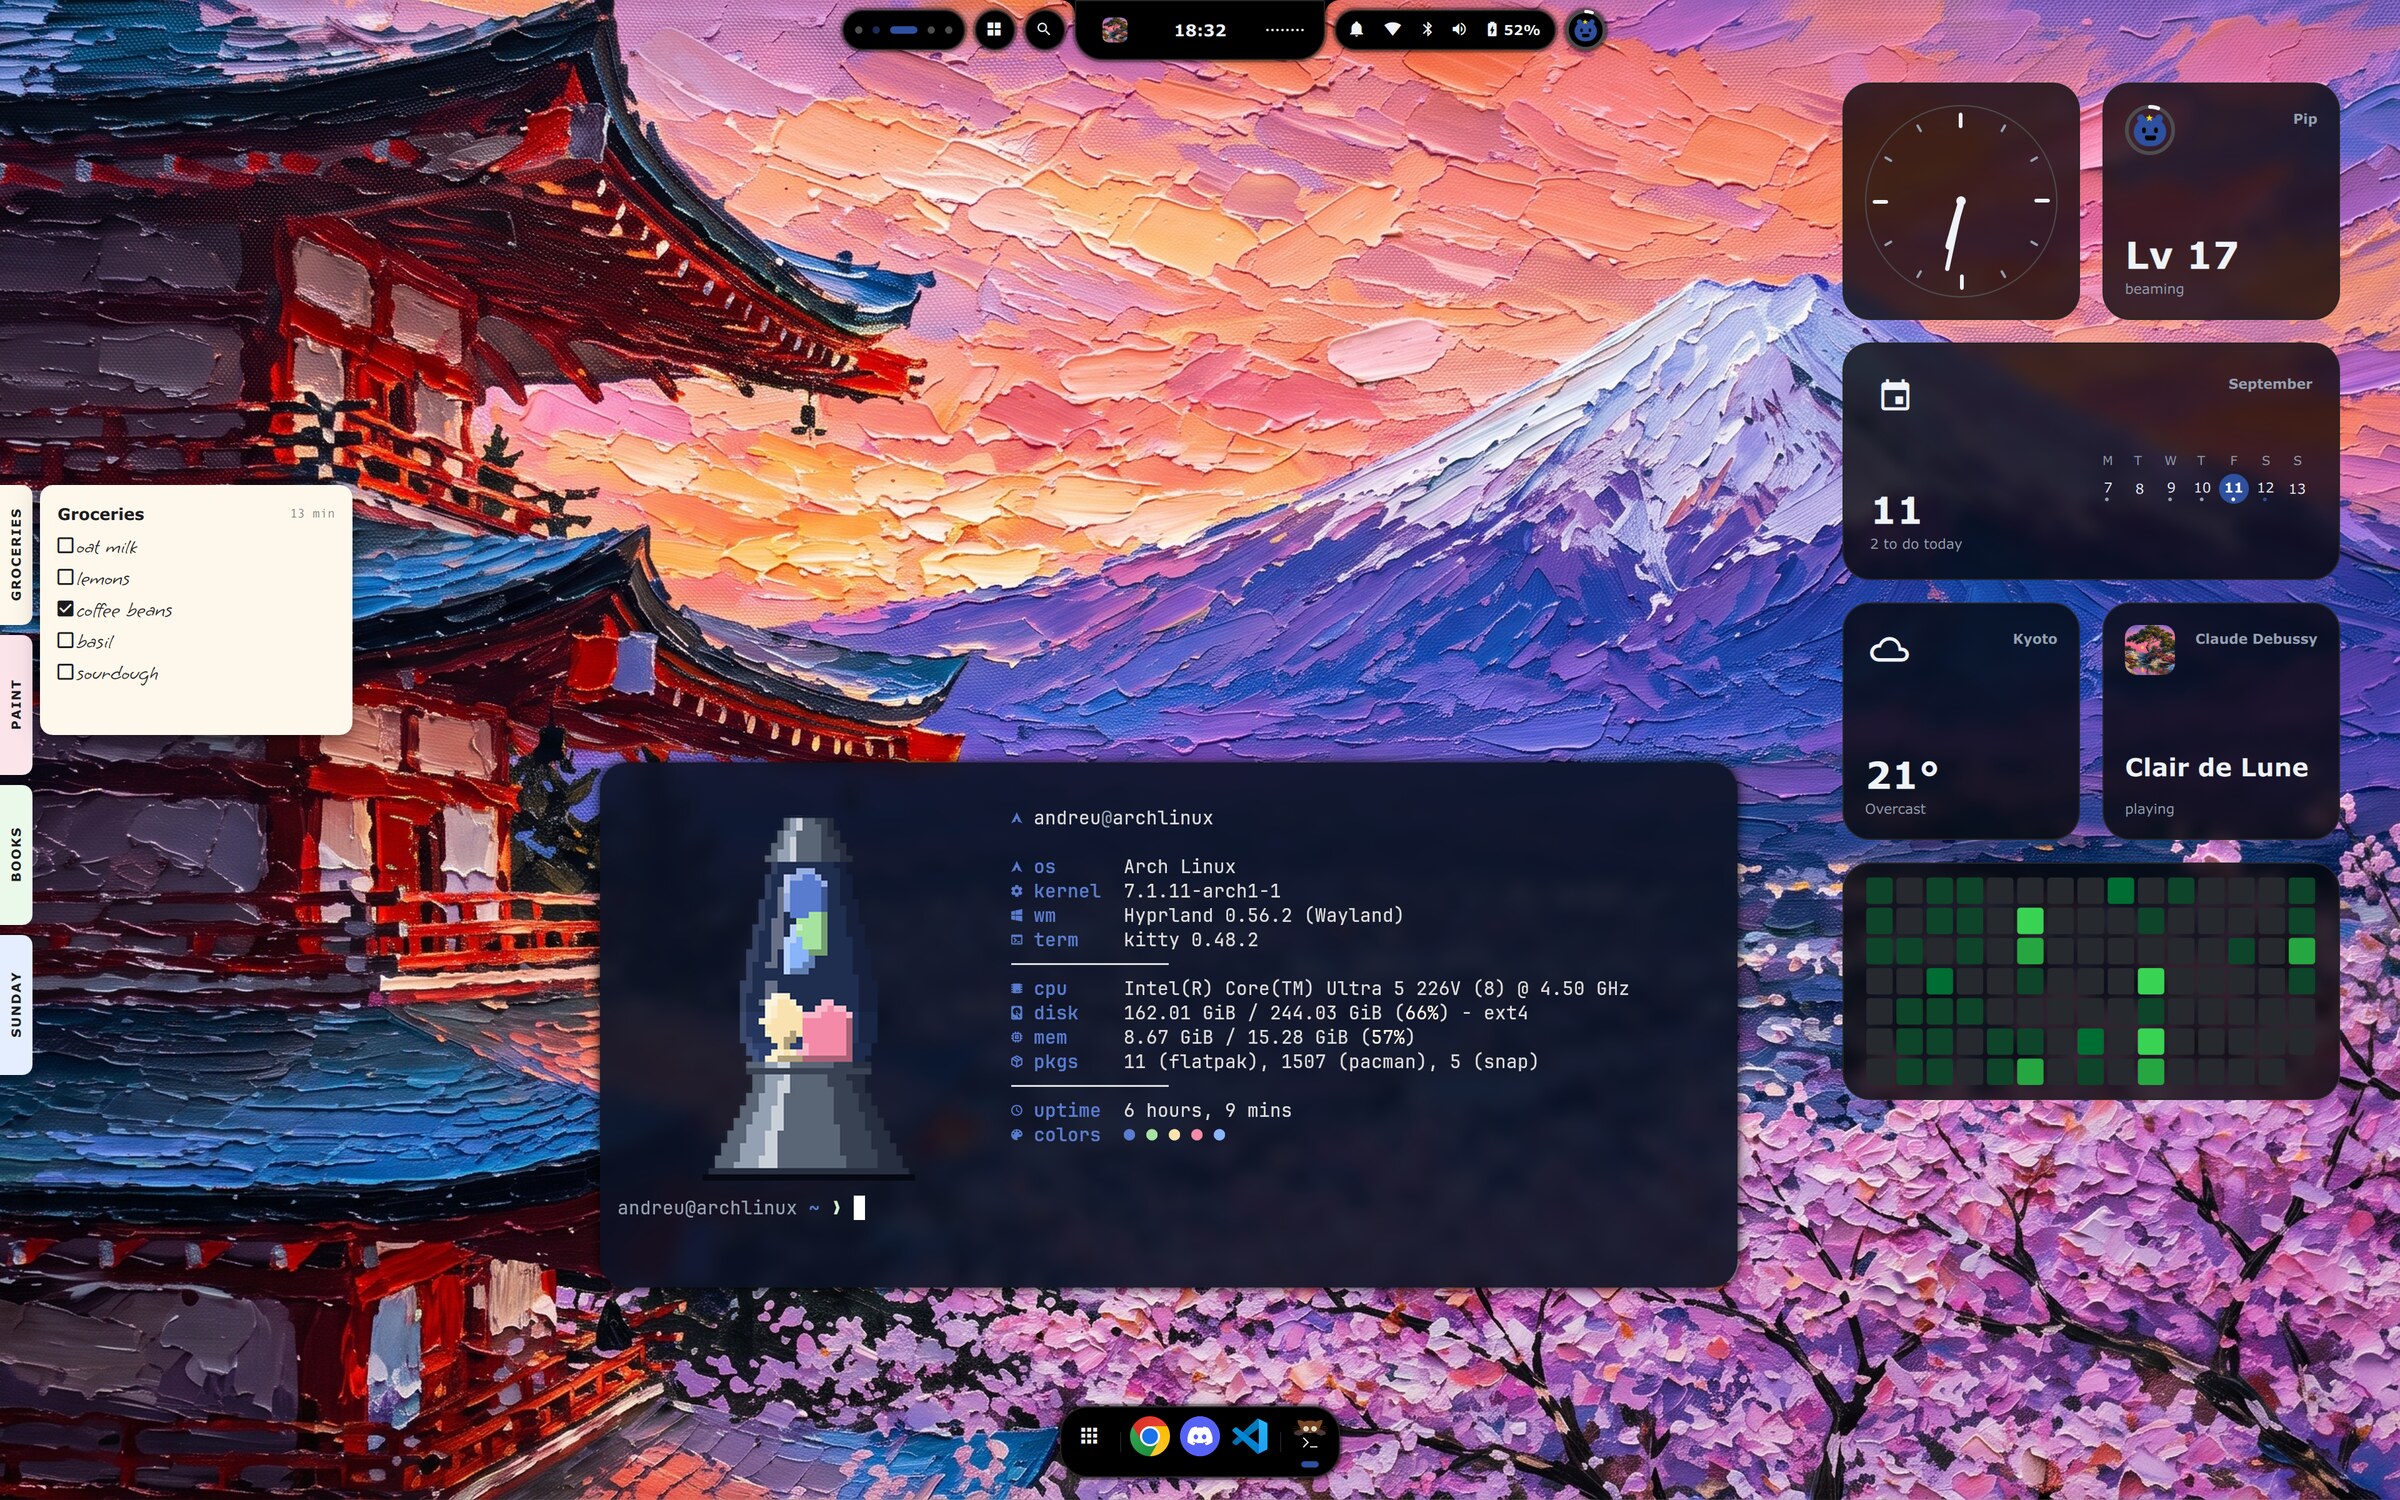Launch Google Chrome from the dock
Viewport: 2400px width, 1500px height.
1150,1437
